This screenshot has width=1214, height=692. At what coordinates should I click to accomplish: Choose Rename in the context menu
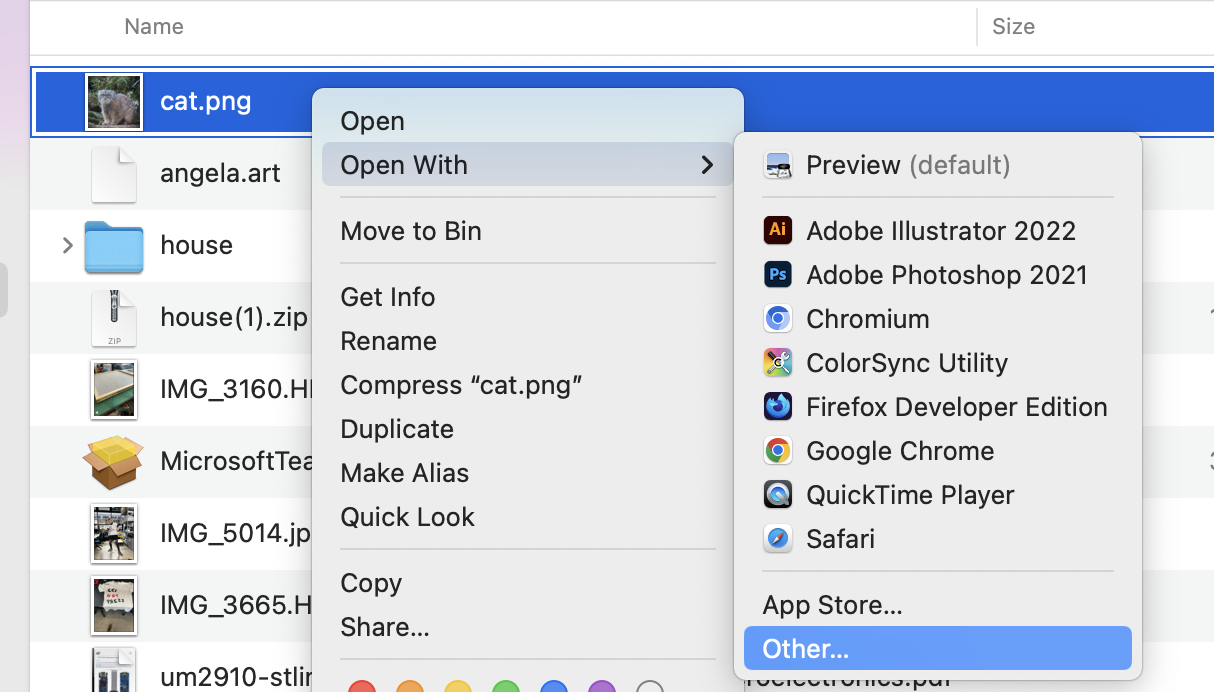click(528, 341)
